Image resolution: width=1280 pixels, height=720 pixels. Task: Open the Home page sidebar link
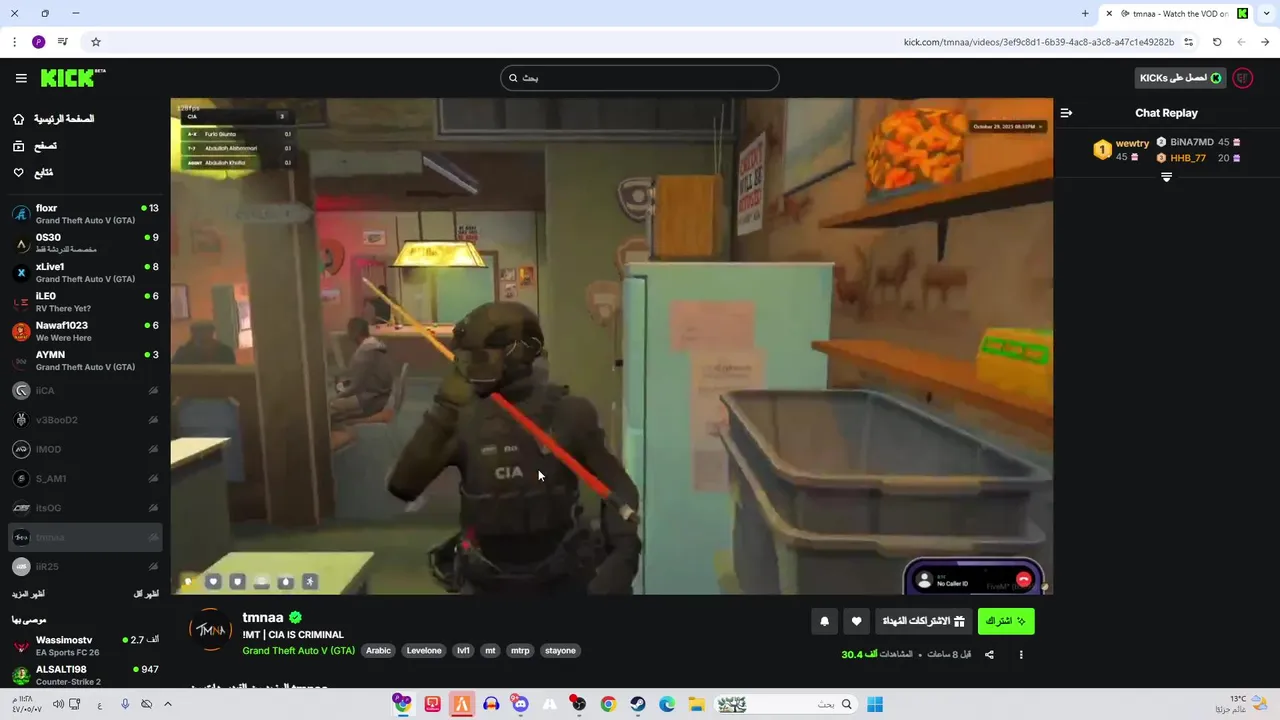pyautogui.click(x=56, y=119)
